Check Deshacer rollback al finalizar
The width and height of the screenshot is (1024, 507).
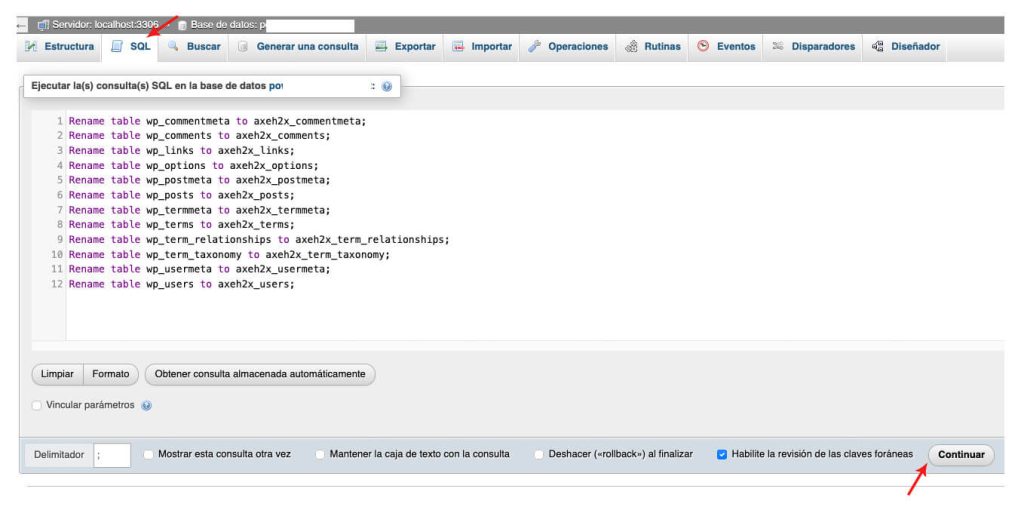pos(539,454)
